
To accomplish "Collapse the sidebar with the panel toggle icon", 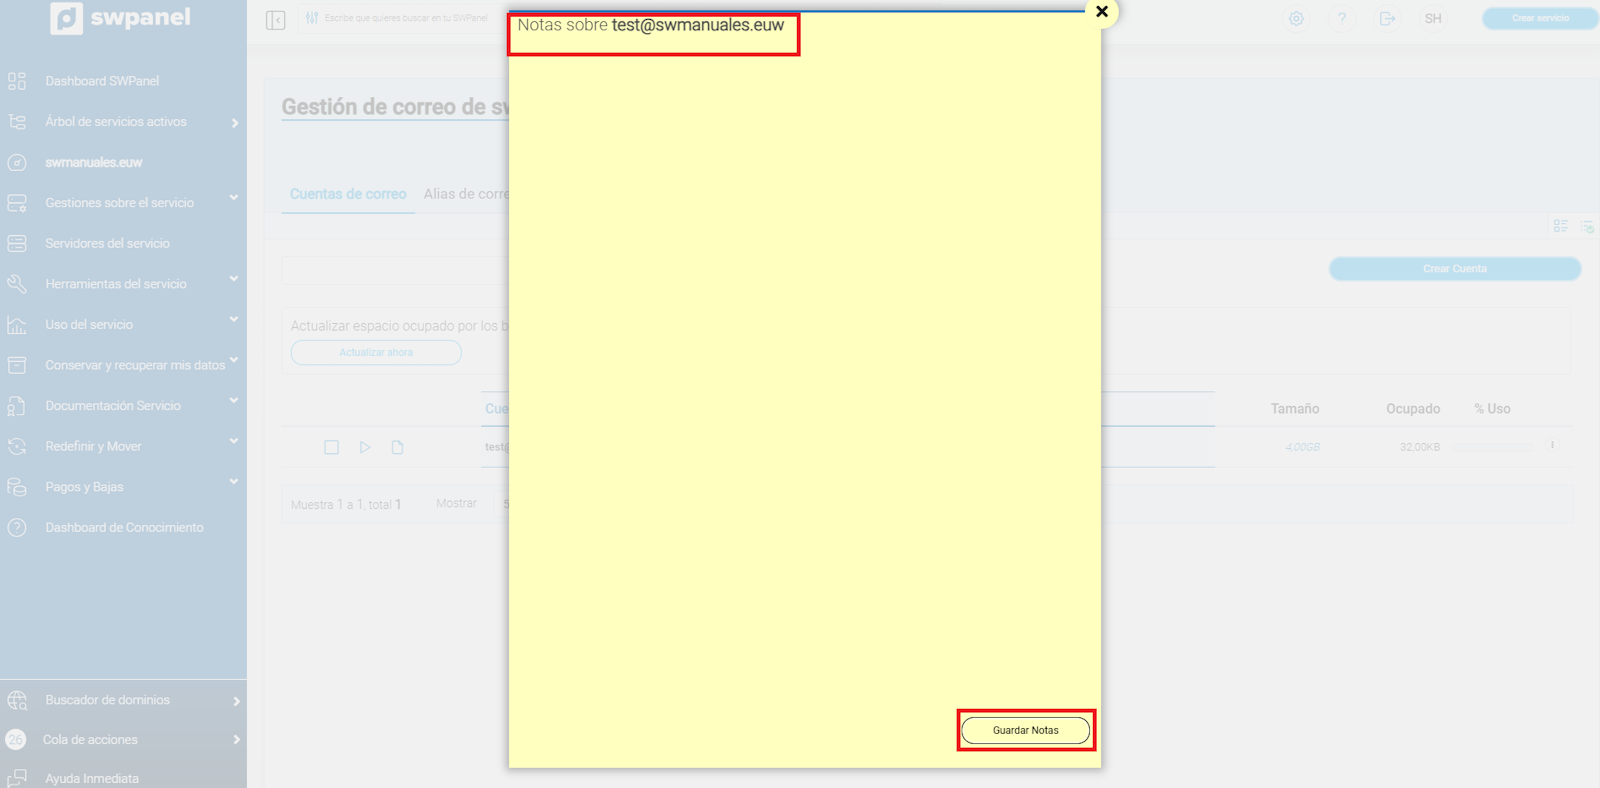I will pos(276,20).
